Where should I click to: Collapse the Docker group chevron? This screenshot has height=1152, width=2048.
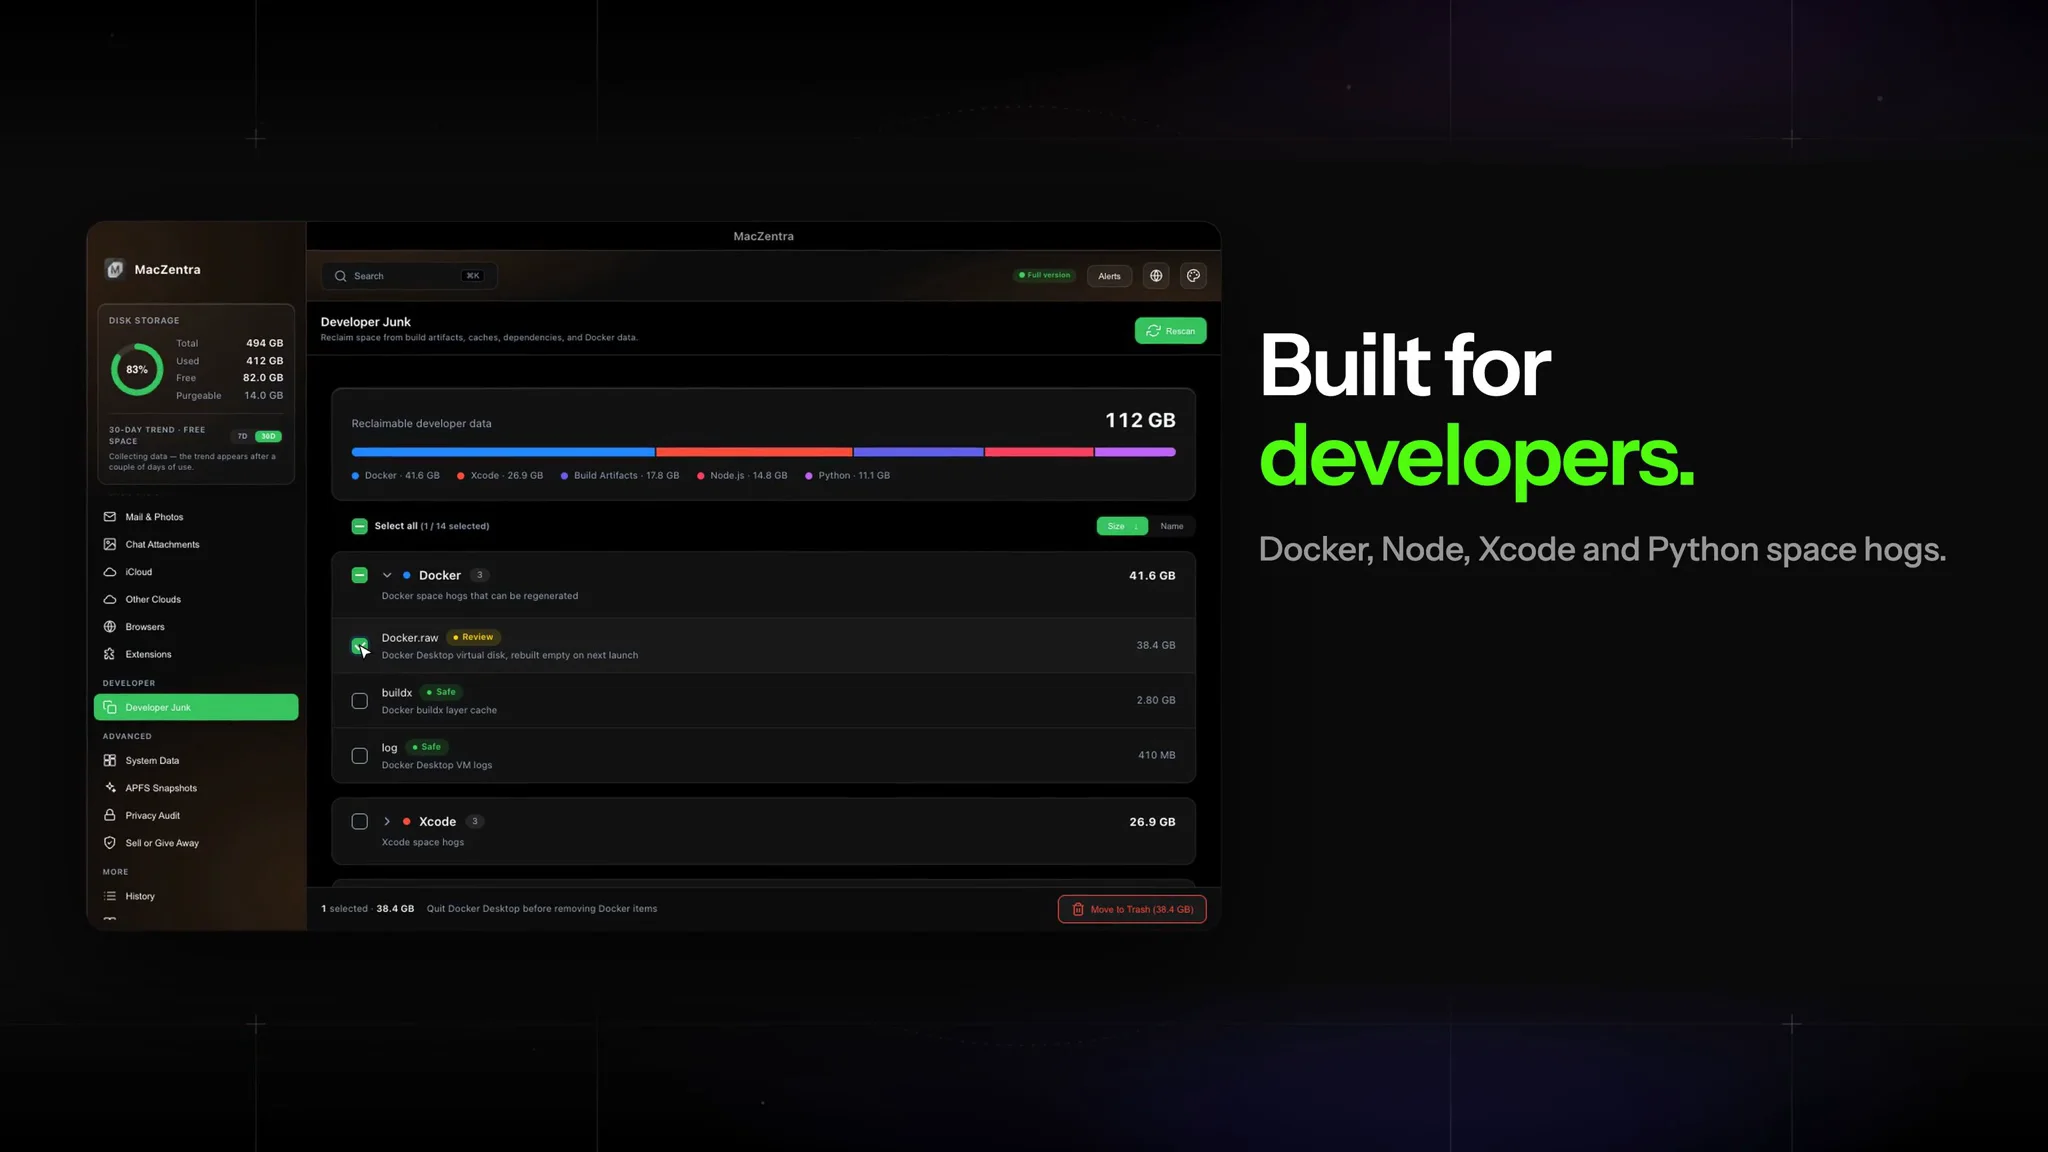point(387,575)
